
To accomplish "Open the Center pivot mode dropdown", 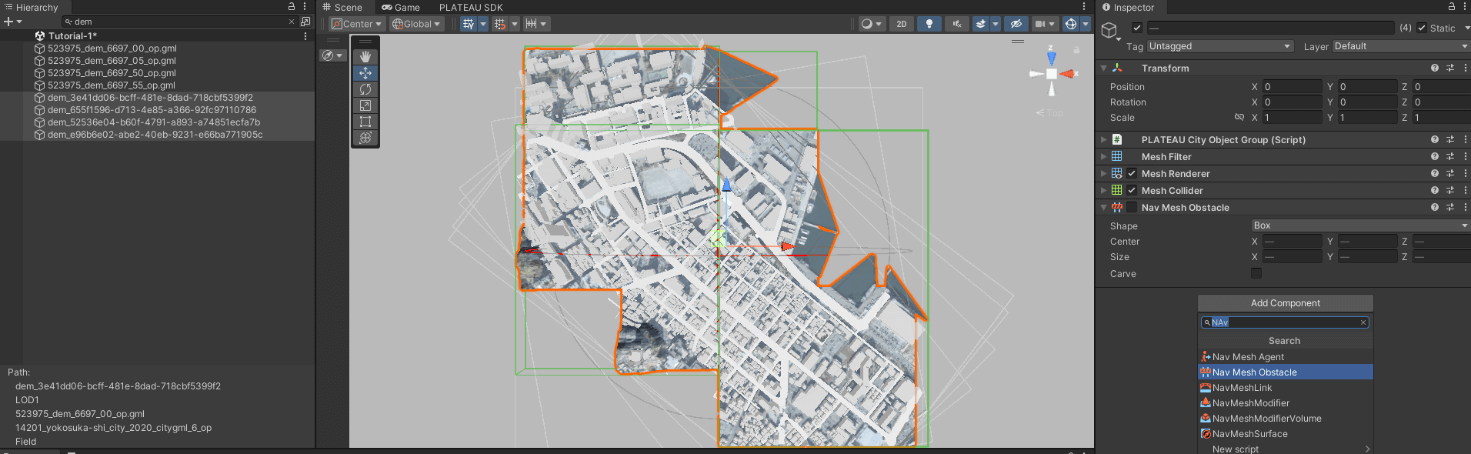I will pyautogui.click(x=357, y=24).
